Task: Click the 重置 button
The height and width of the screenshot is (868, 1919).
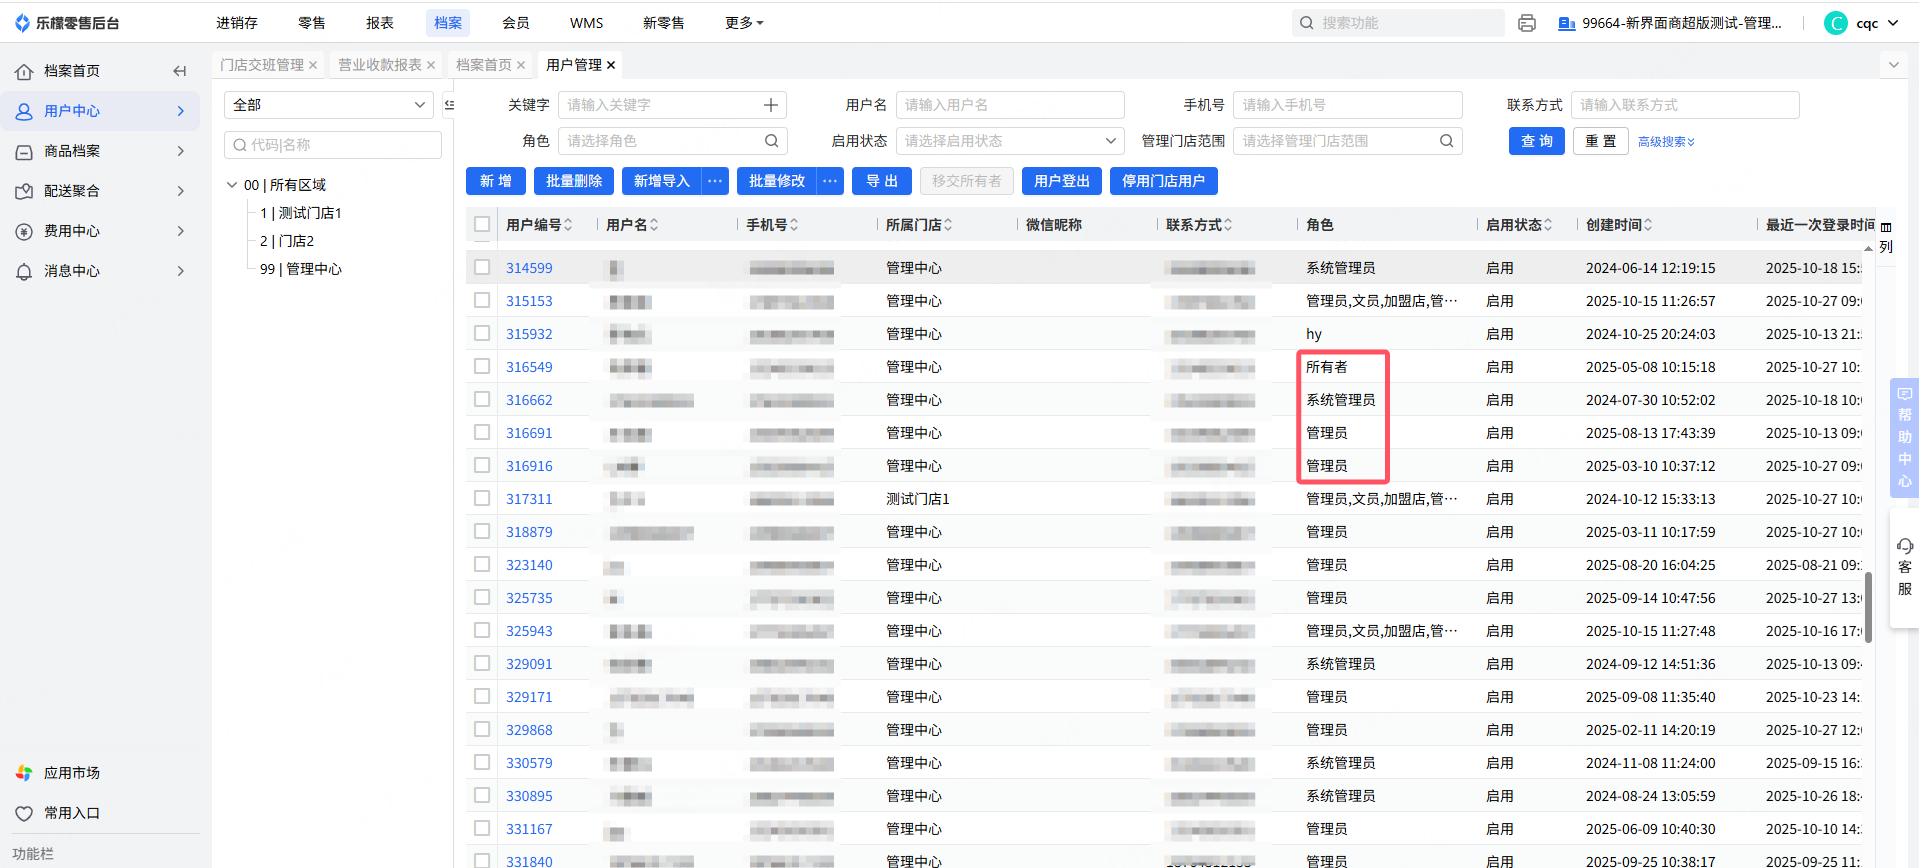Action: pos(1601,141)
